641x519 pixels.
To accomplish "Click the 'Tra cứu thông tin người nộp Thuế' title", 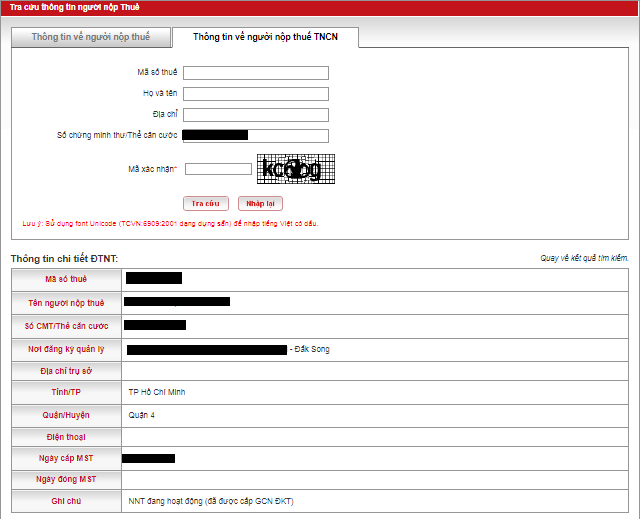I will tap(74, 7).
